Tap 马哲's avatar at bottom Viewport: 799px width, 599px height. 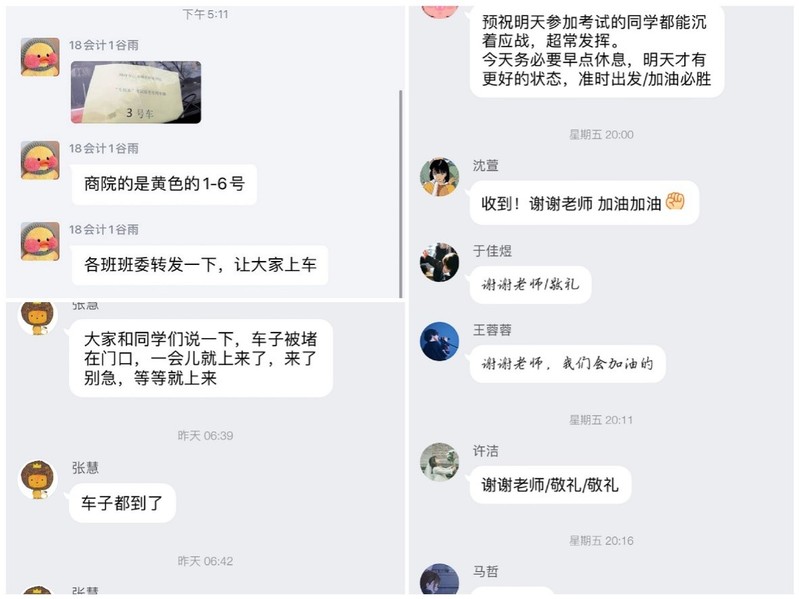[439, 580]
